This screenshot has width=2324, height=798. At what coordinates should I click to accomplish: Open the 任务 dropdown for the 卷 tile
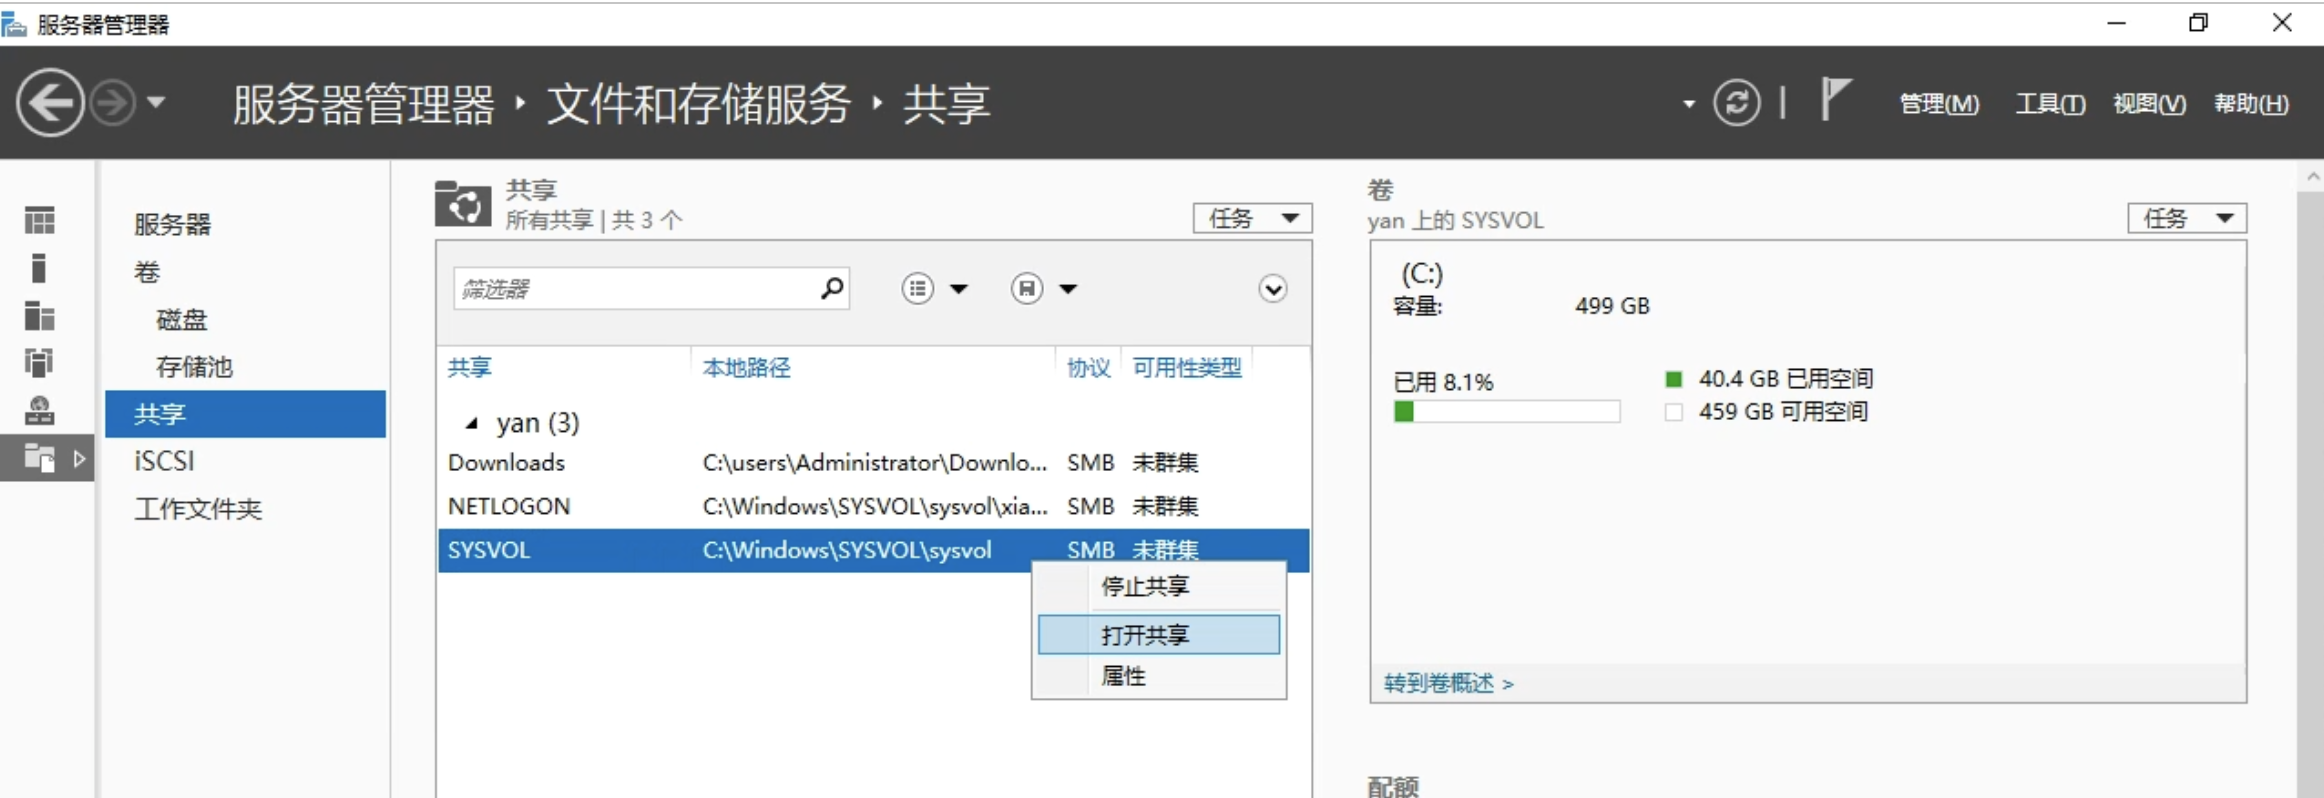pyautogui.click(x=2187, y=218)
